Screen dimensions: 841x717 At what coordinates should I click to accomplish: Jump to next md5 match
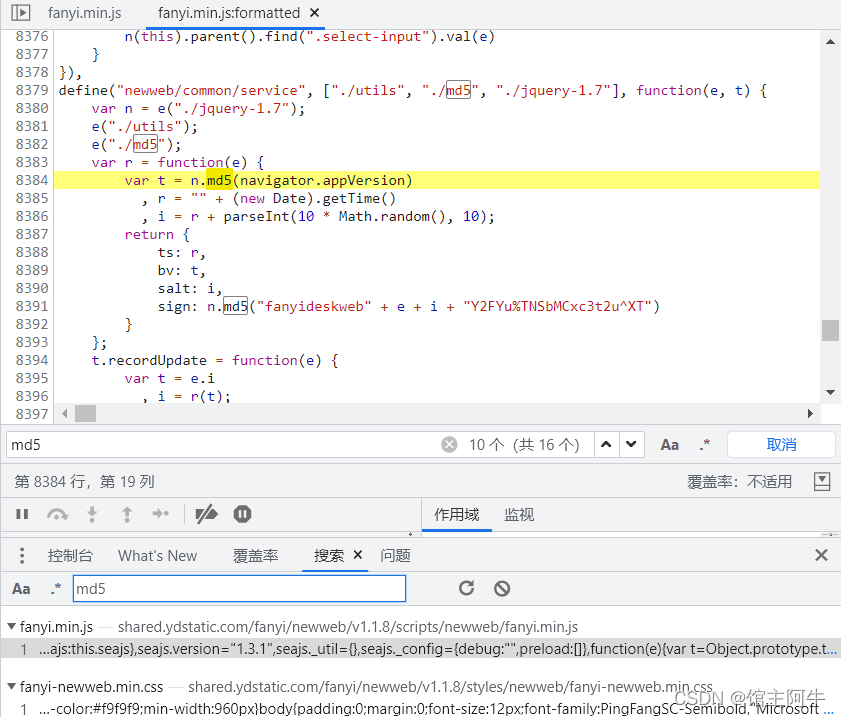pyautogui.click(x=631, y=445)
